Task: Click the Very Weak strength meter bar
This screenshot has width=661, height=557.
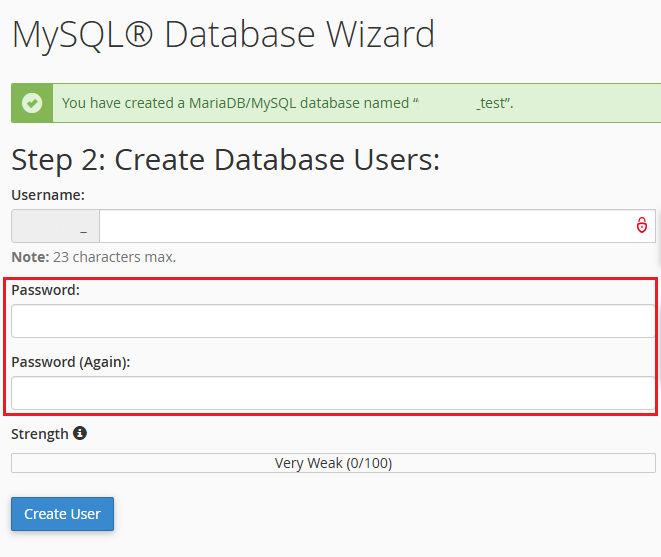Action: click(333, 463)
